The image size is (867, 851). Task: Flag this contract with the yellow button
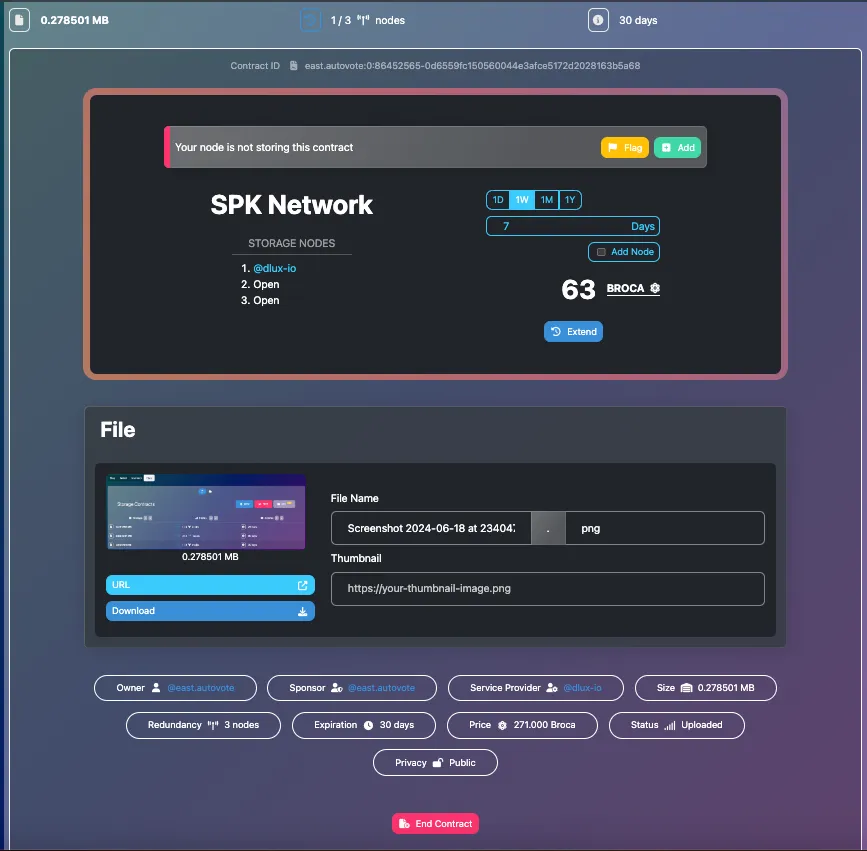(625, 148)
